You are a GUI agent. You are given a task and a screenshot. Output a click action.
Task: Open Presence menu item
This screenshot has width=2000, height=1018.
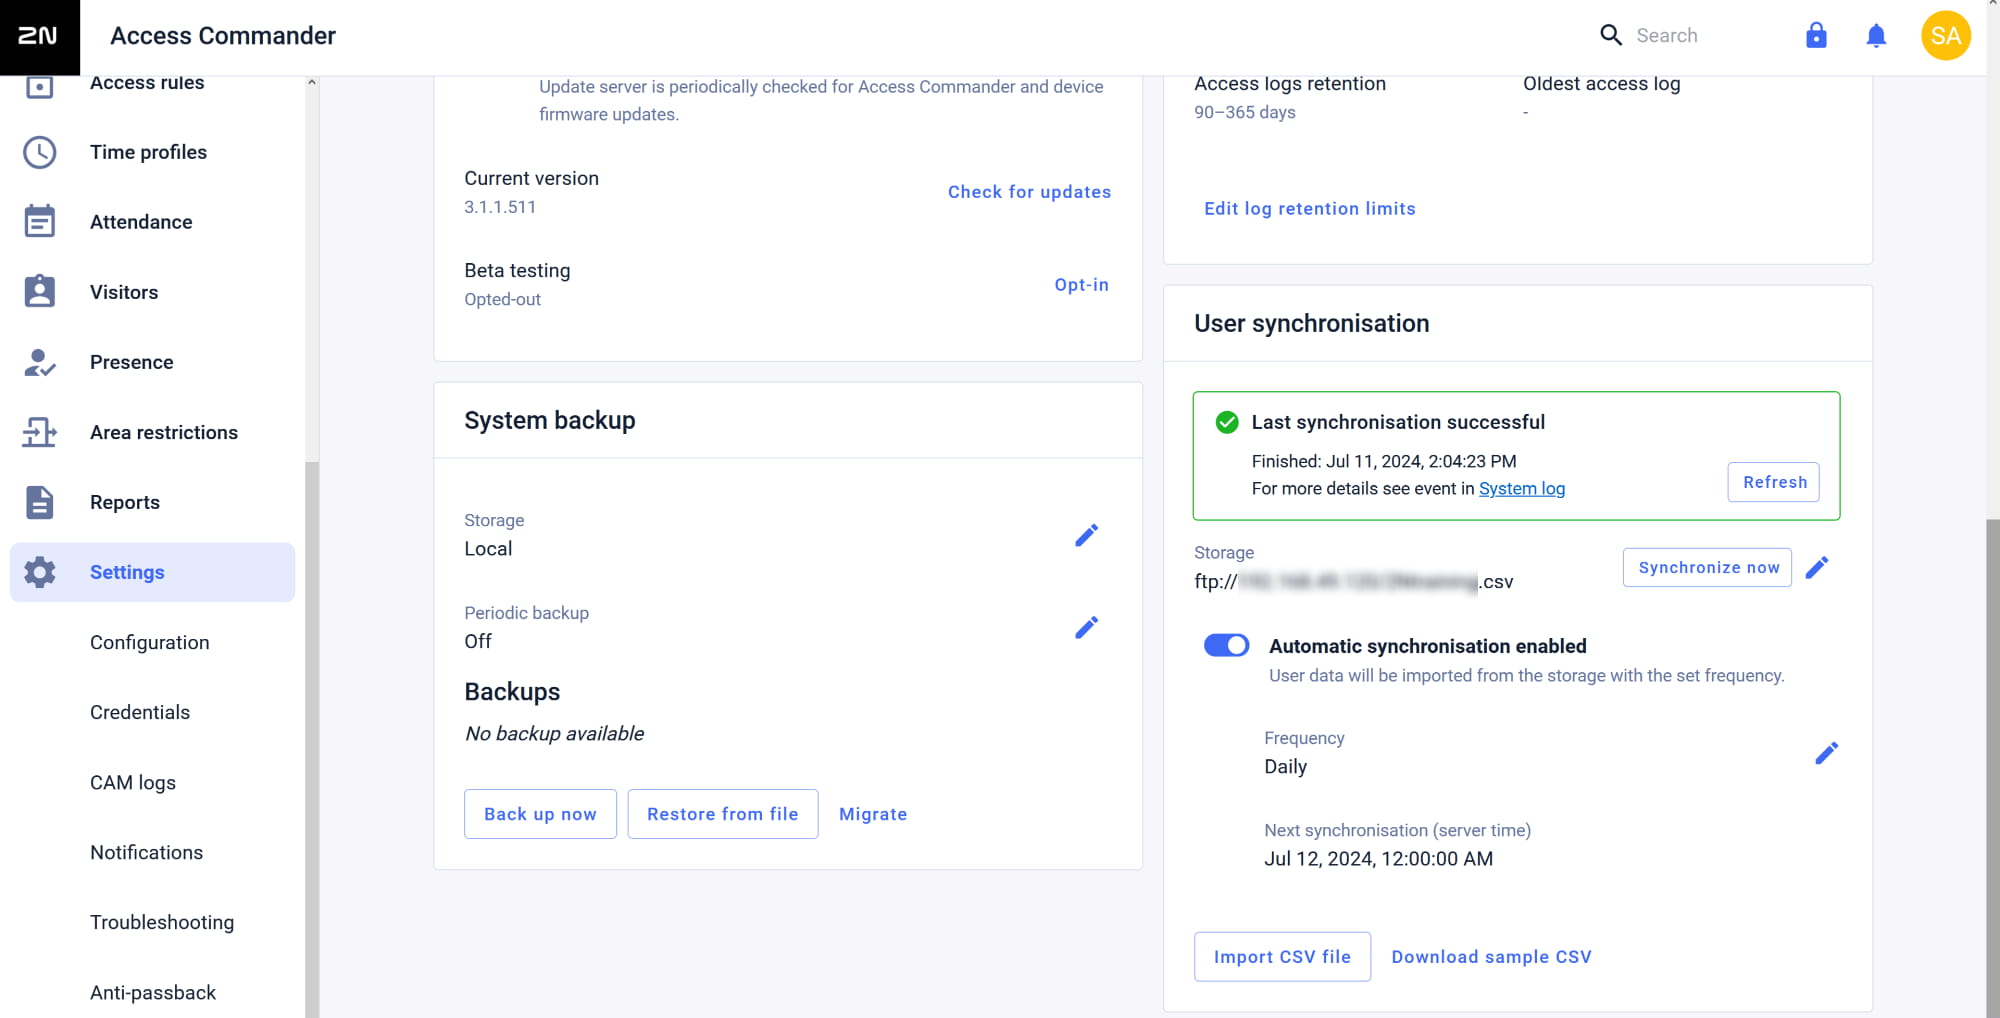[x=132, y=362]
